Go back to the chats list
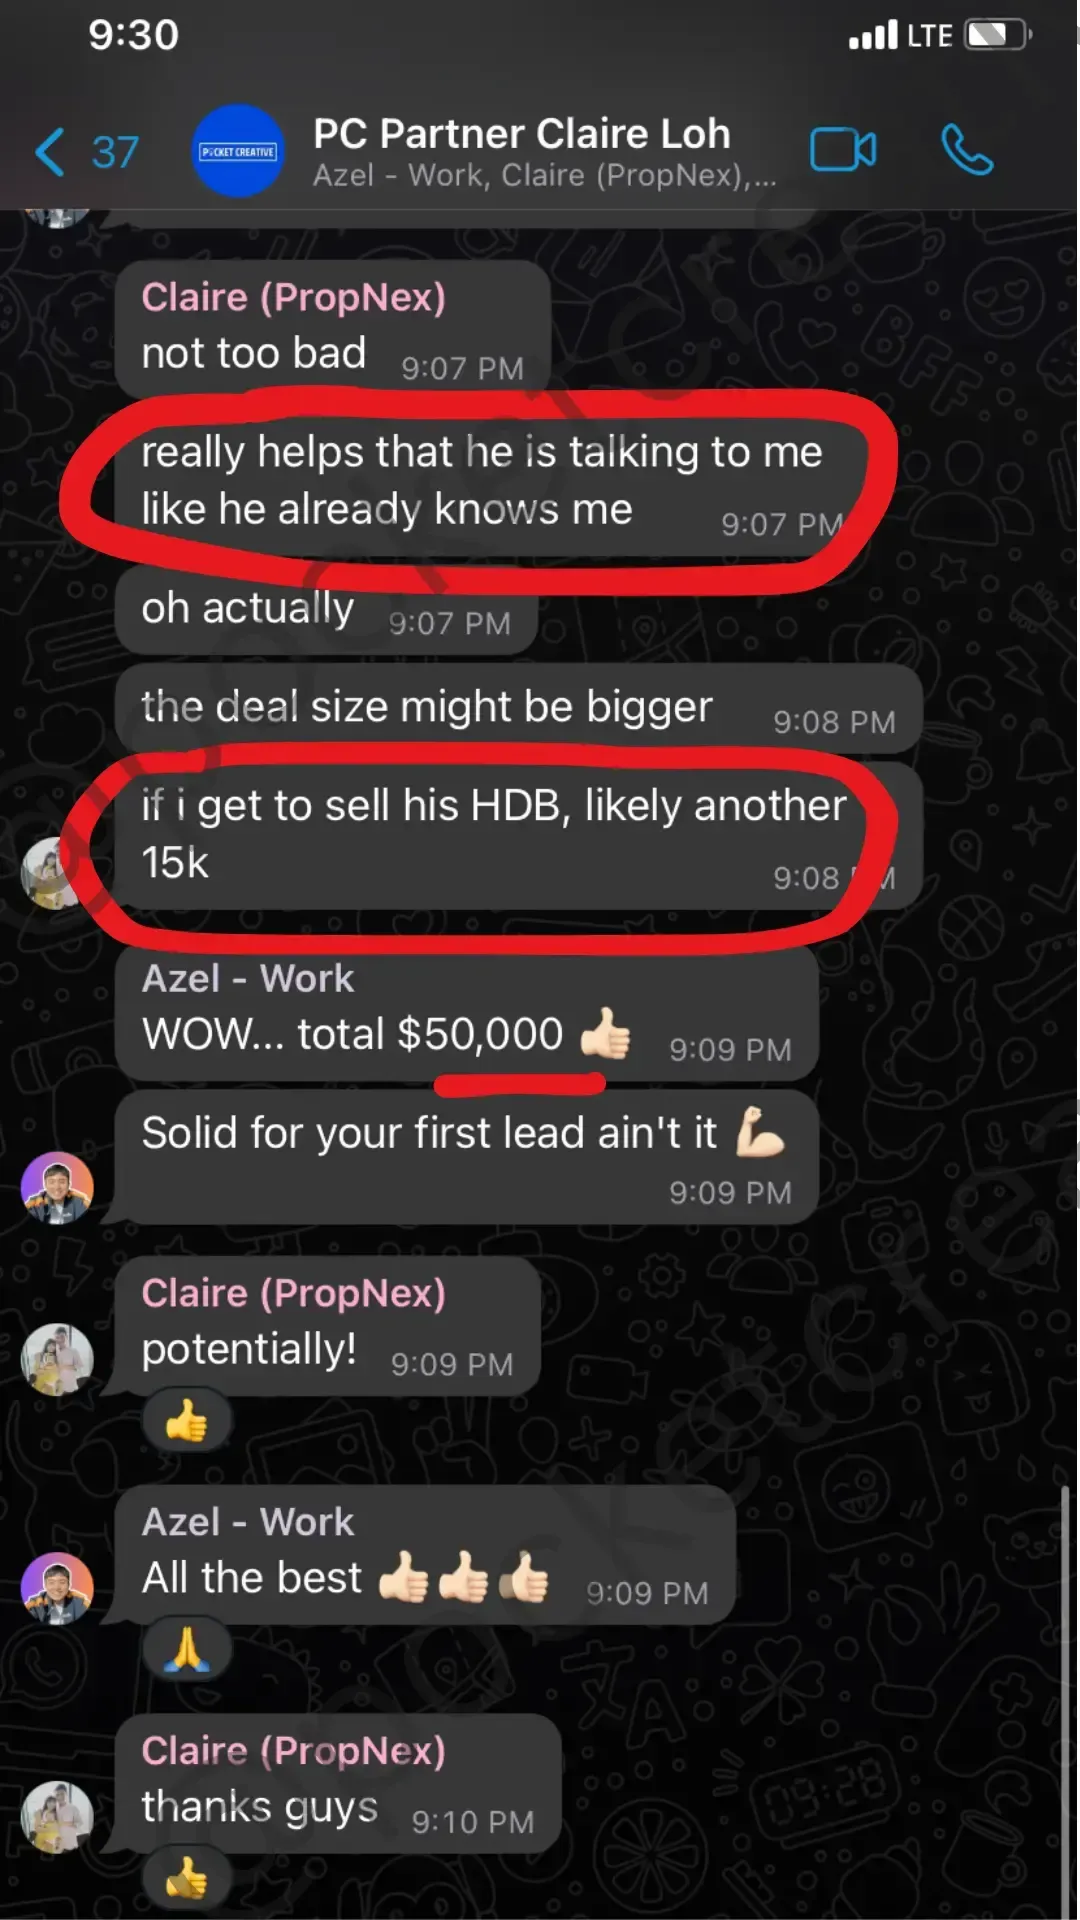The image size is (1080, 1920). click(x=50, y=152)
